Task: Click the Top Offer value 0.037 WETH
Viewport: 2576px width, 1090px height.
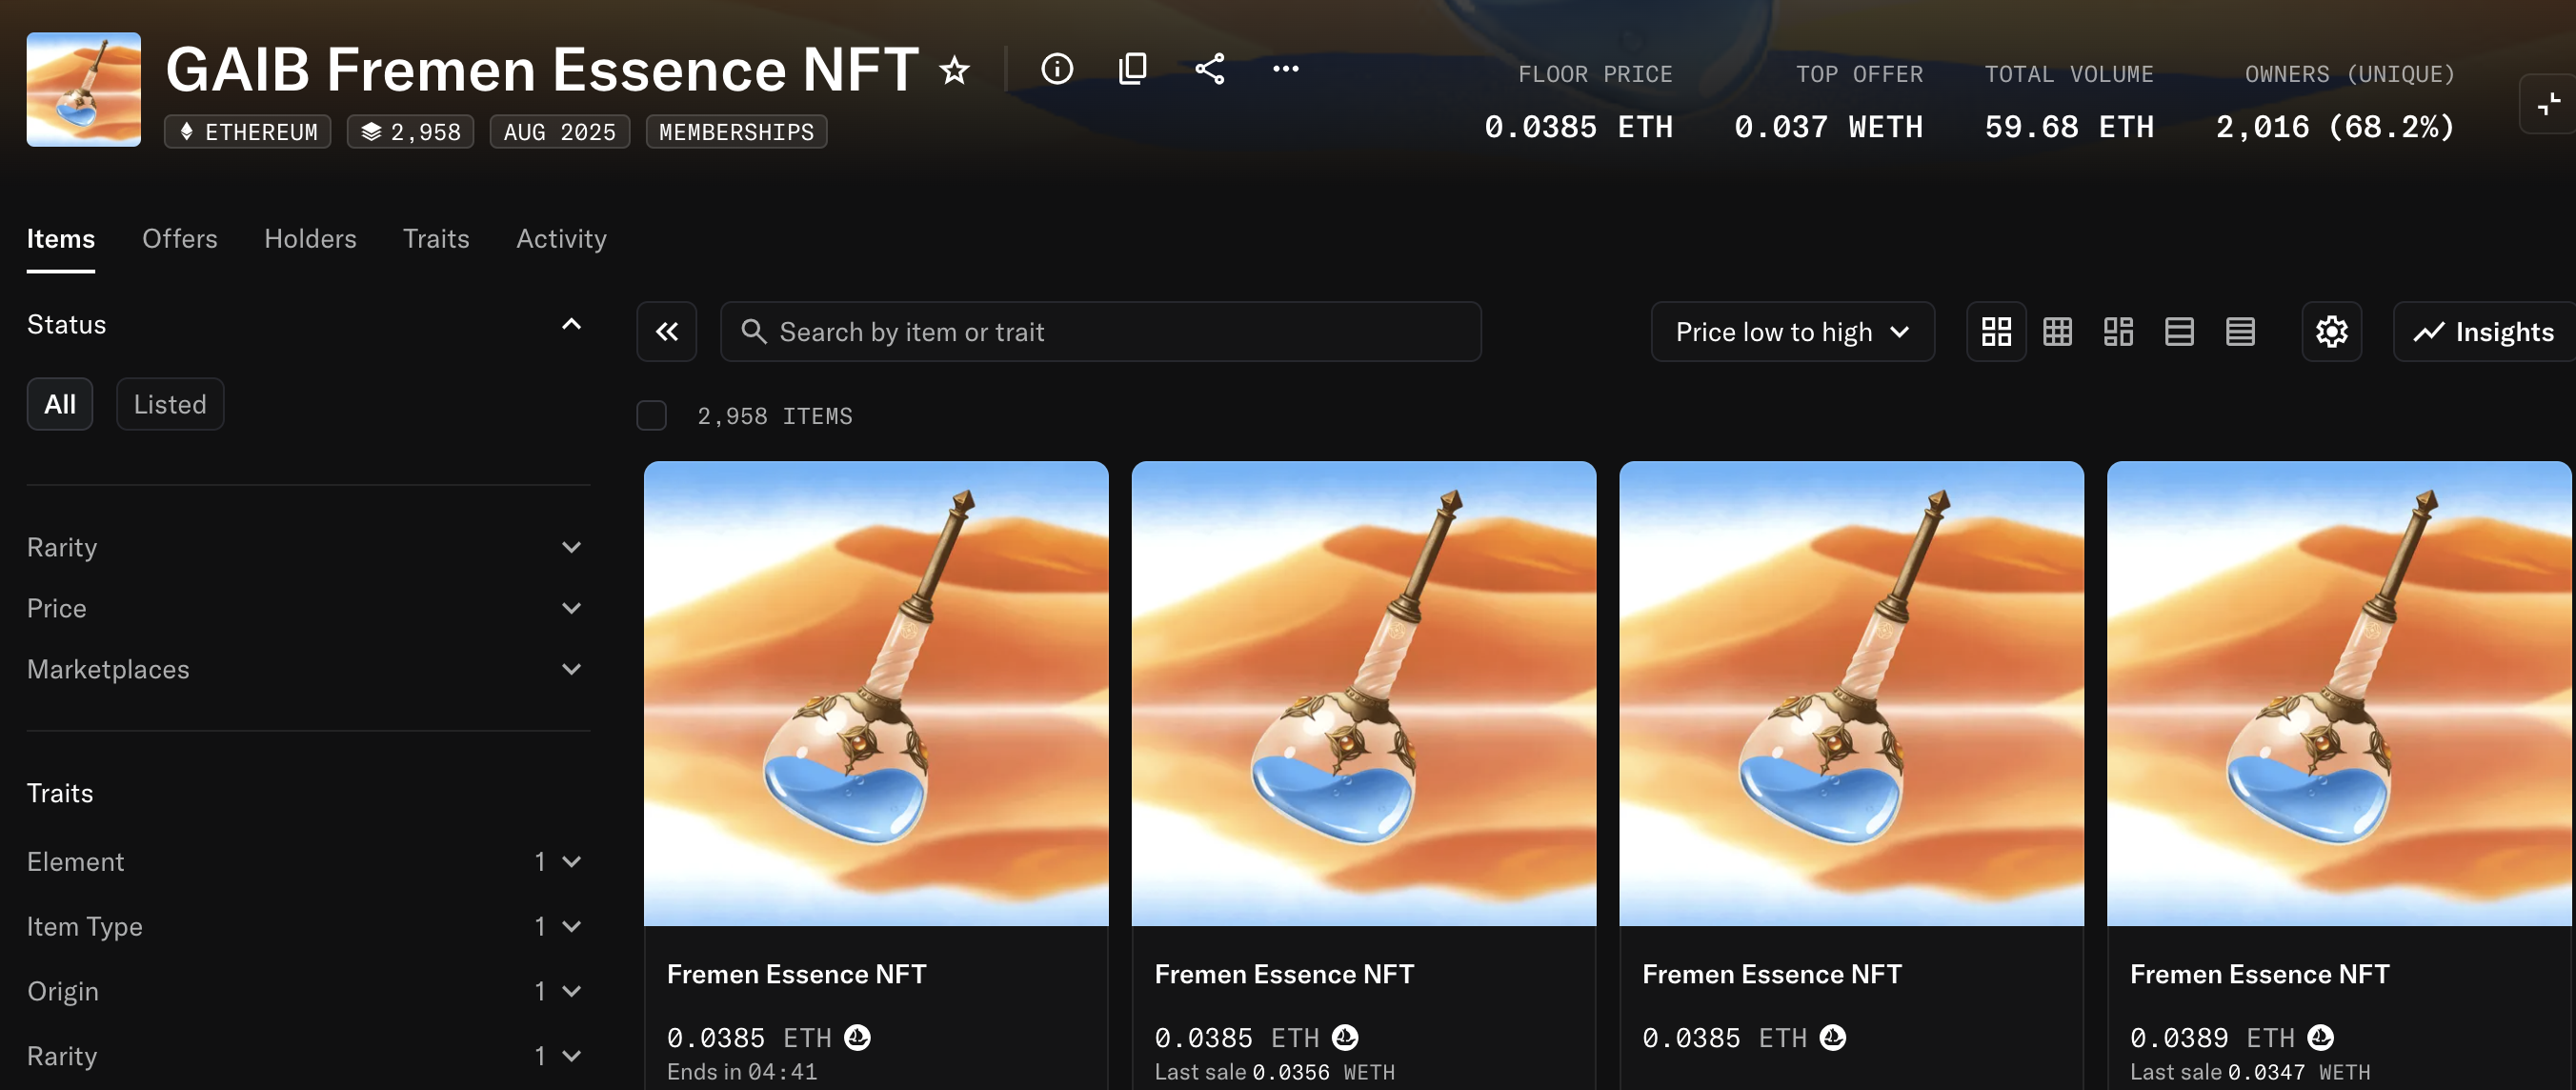Action: [1828, 128]
